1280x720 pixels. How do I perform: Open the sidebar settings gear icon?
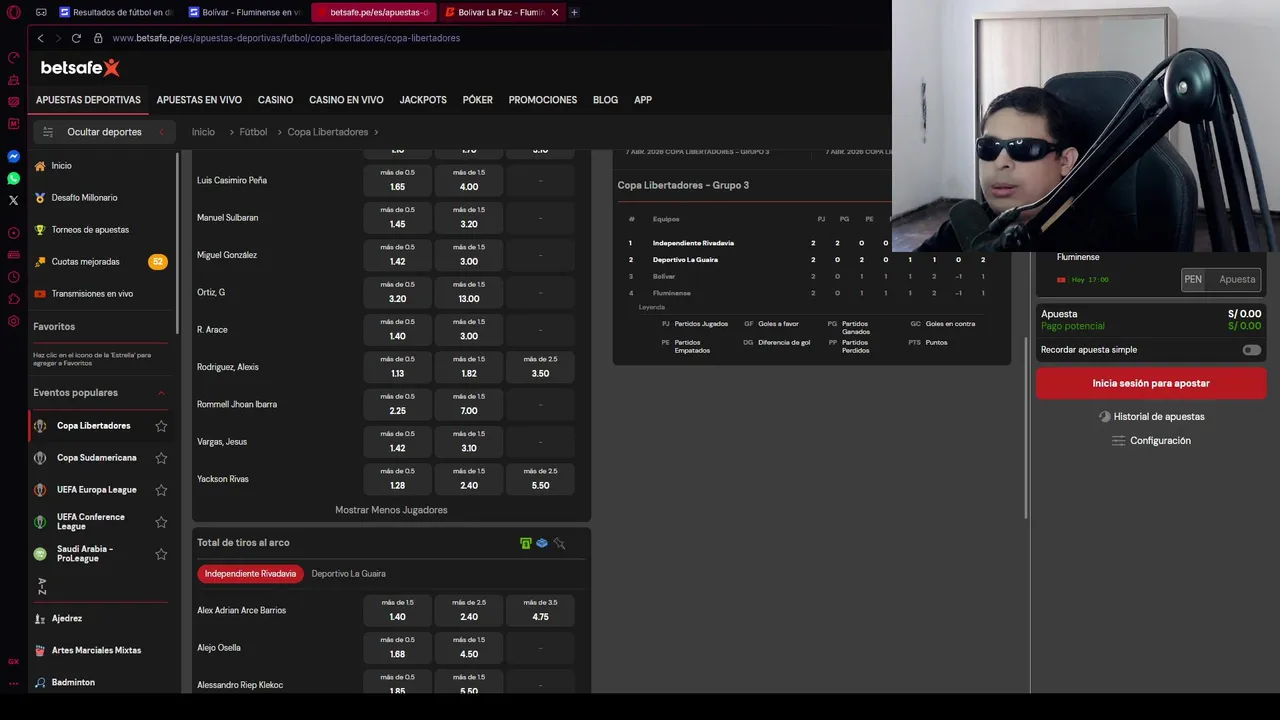[13, 321]
